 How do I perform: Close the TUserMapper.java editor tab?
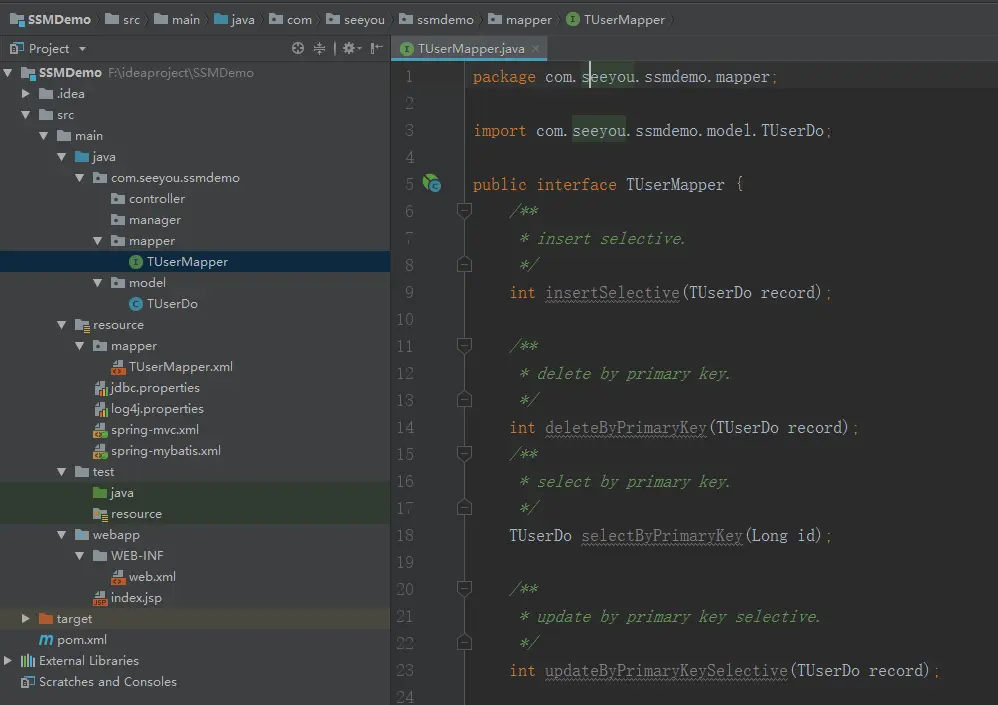(x=537, y=48)
